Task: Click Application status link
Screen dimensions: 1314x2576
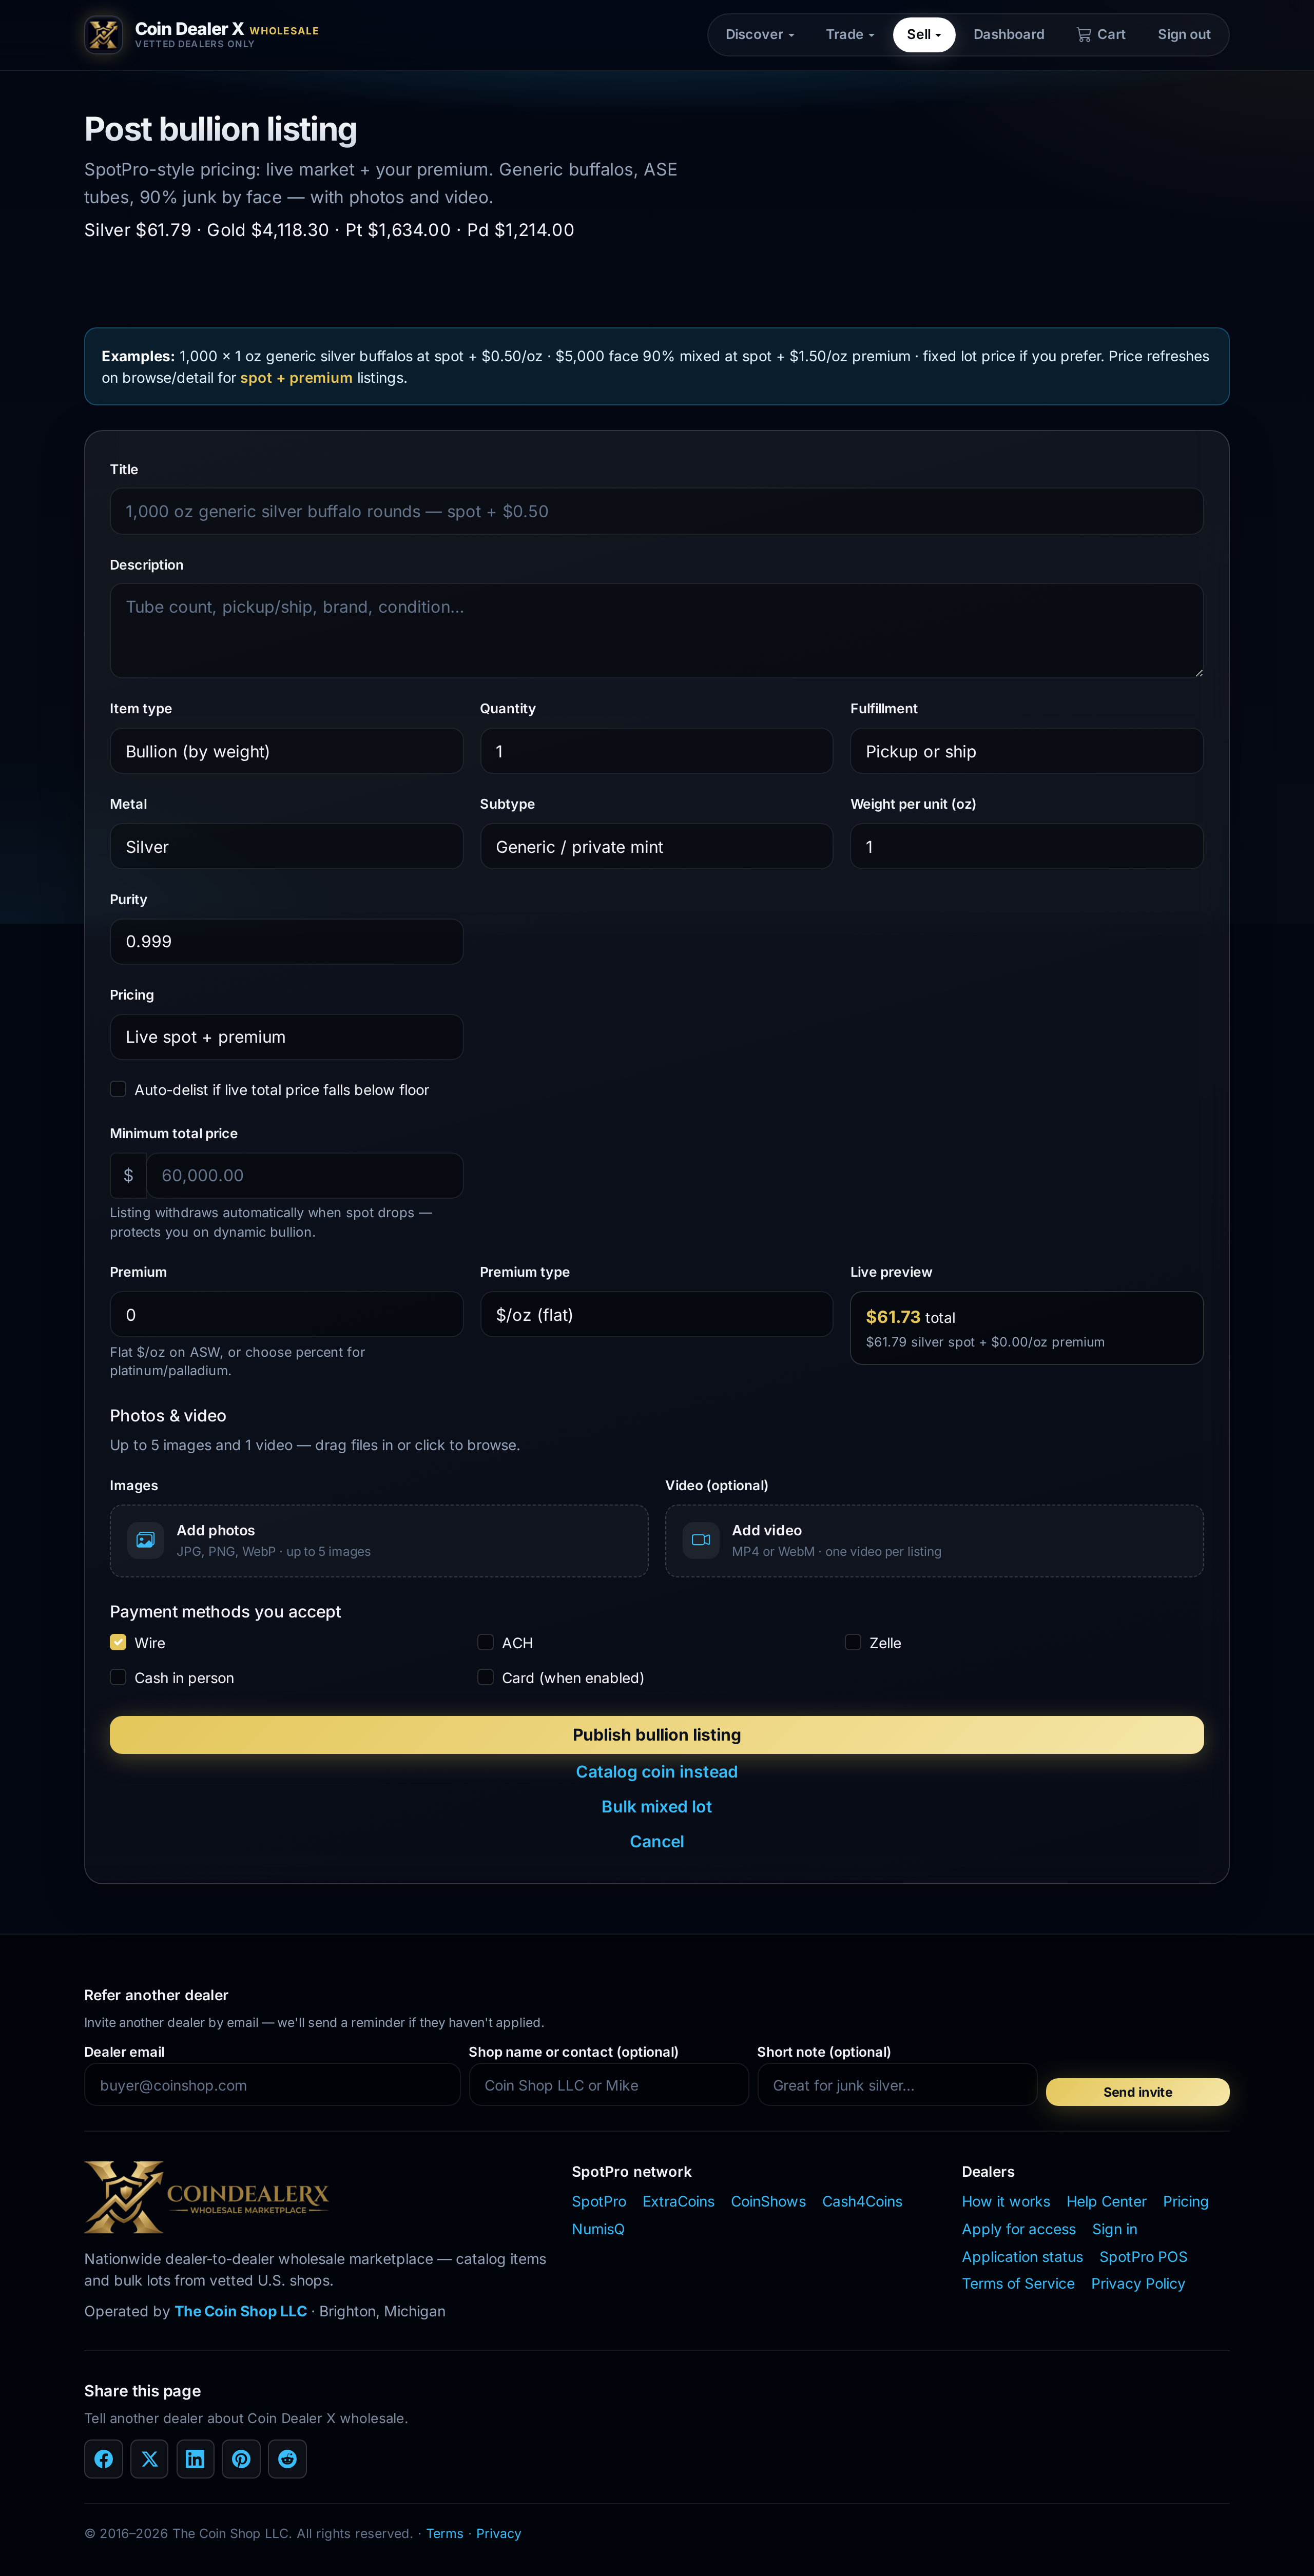Action: (1022, 2257)
